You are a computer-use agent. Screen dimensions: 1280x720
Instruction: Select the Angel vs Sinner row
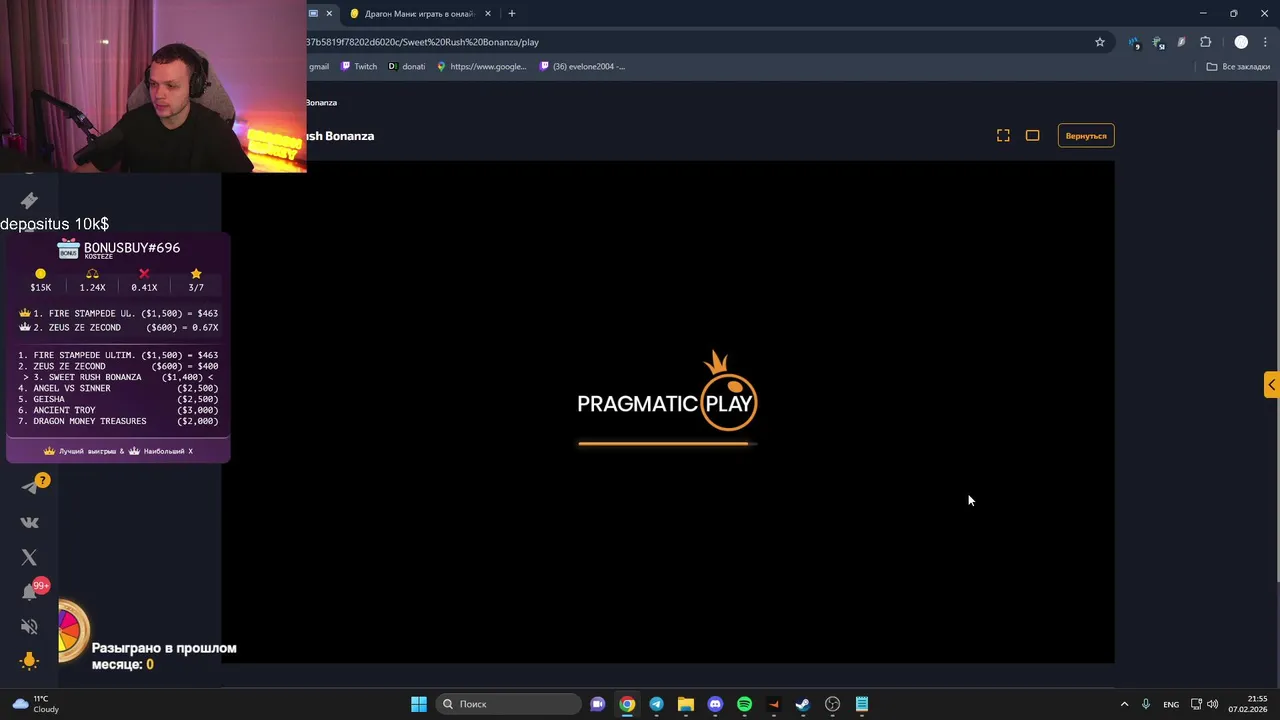[x=118, y=388]
